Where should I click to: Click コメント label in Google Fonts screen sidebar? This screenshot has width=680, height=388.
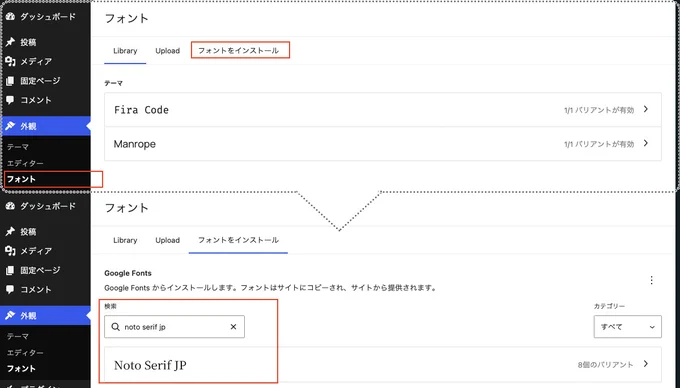(36, 290)
